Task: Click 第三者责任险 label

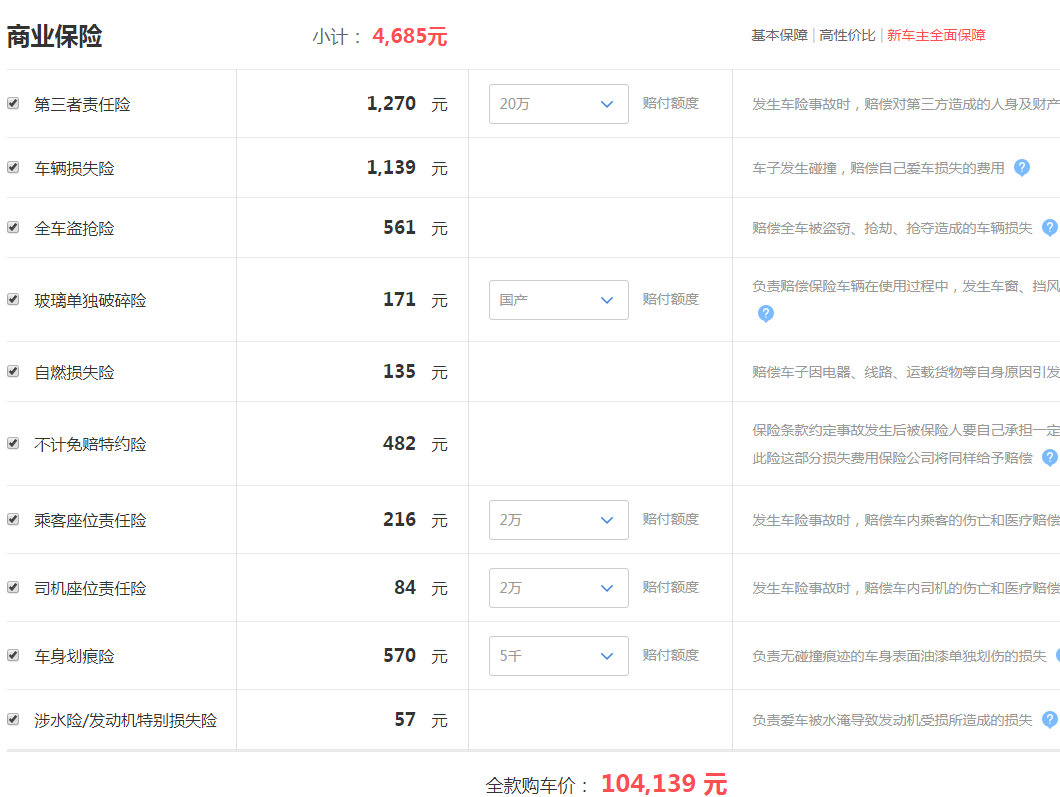Action: (82, 105)
